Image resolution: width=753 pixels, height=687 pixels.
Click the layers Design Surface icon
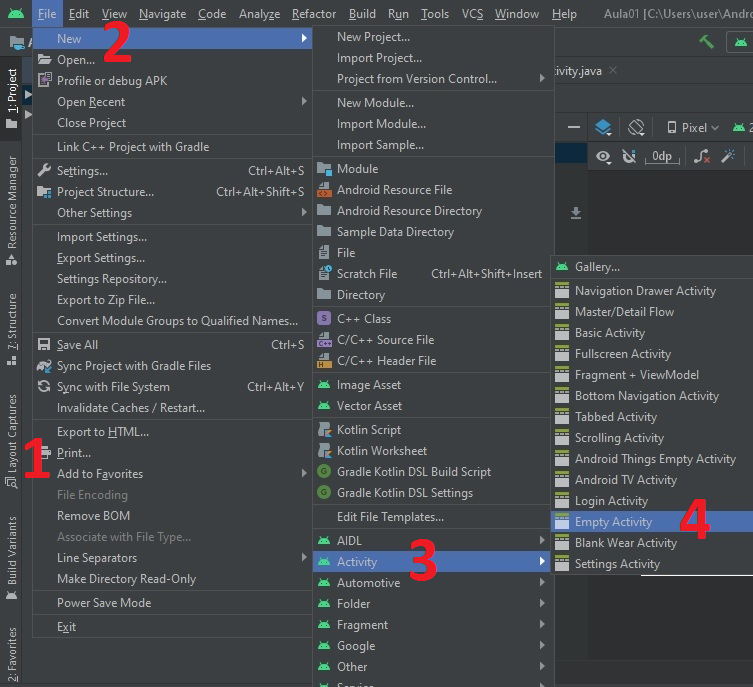(603, 128)
